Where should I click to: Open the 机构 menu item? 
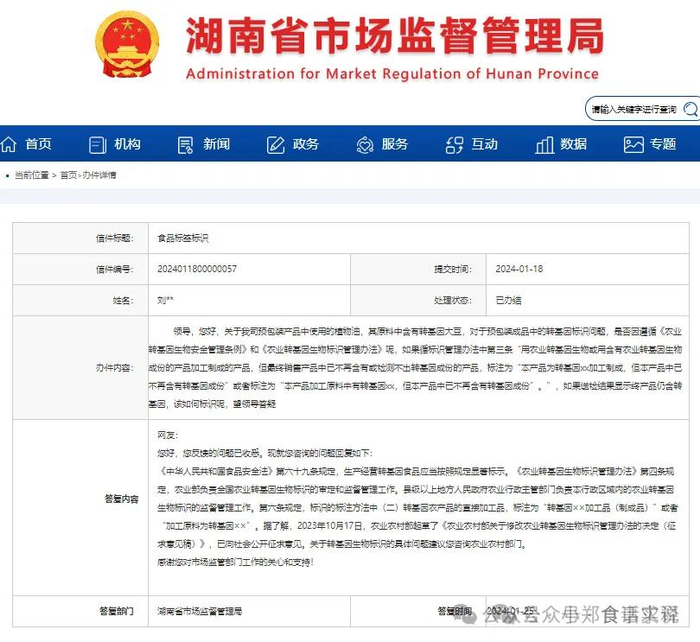click(x=127, y=144)
